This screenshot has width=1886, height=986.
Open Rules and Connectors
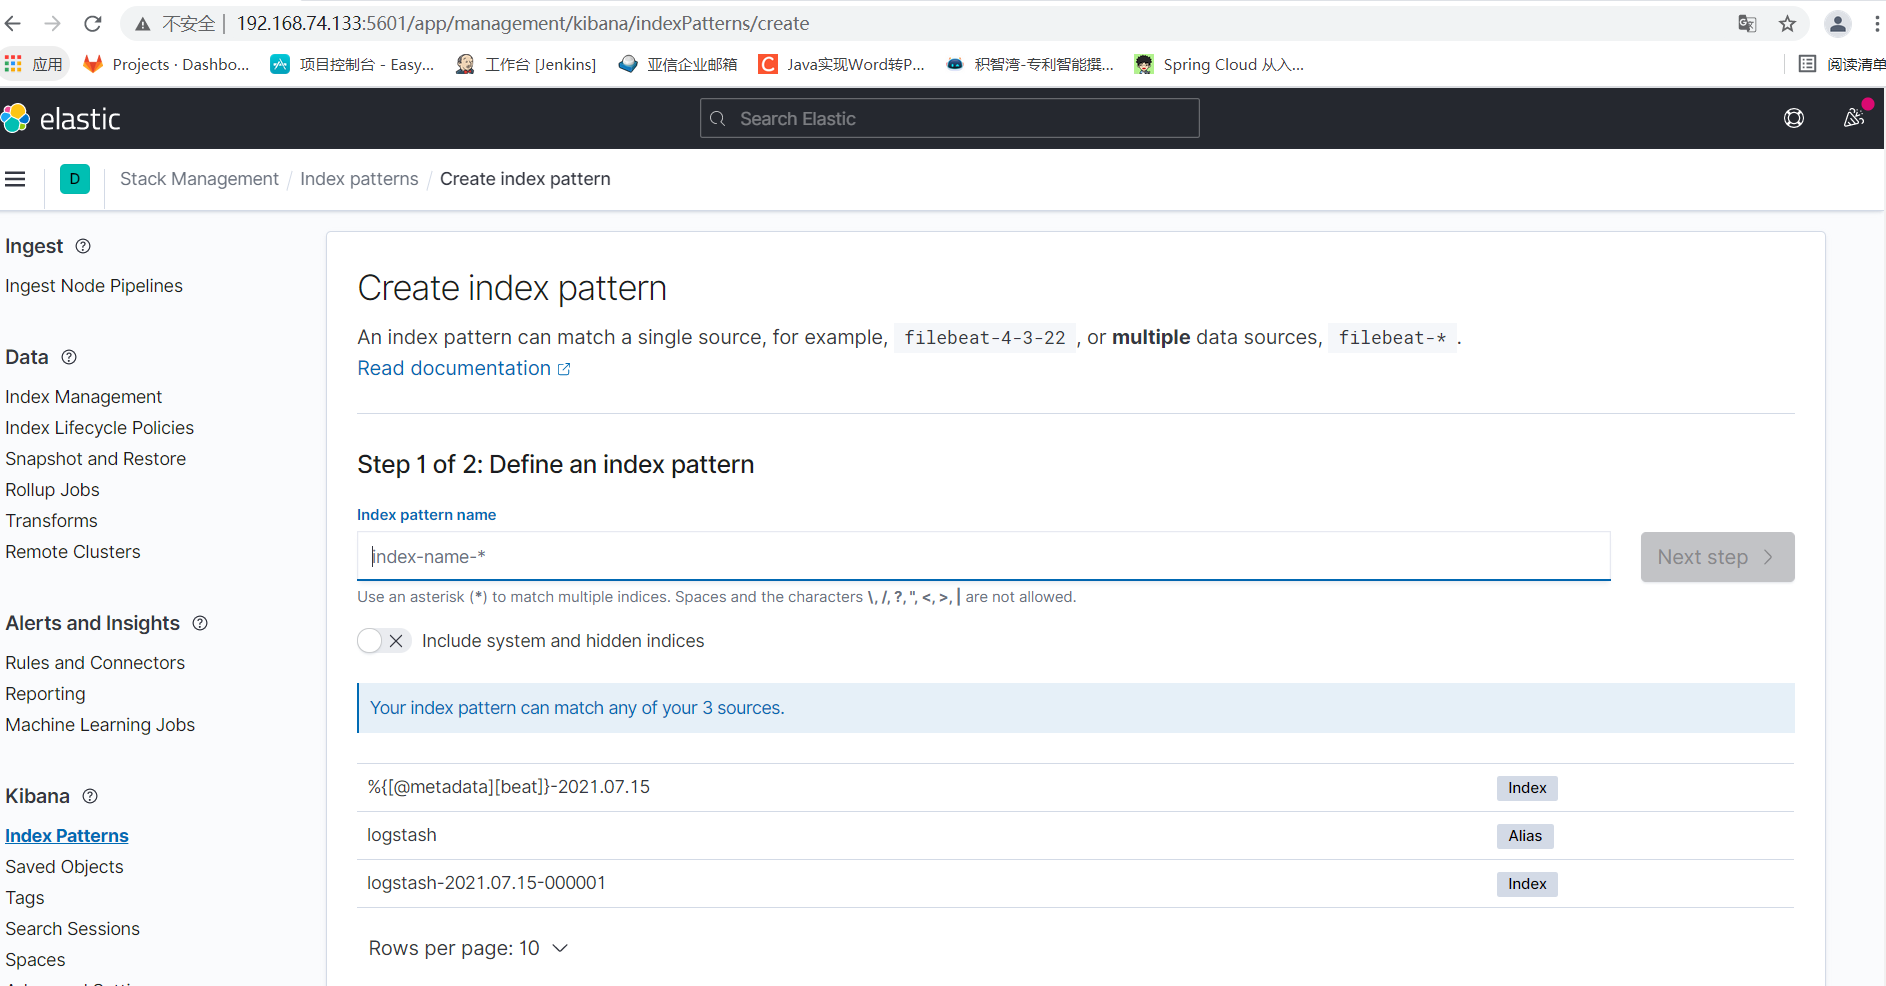click(x=95, y=663)
